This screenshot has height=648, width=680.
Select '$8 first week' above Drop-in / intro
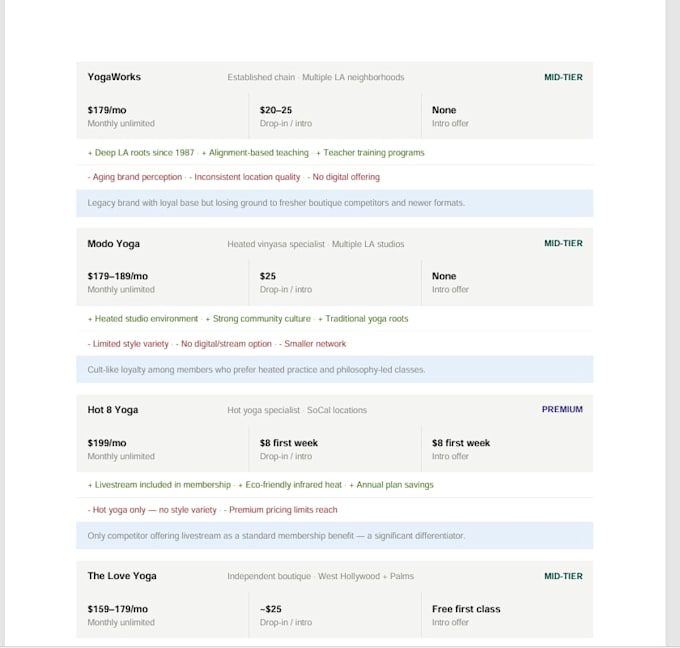289,443
